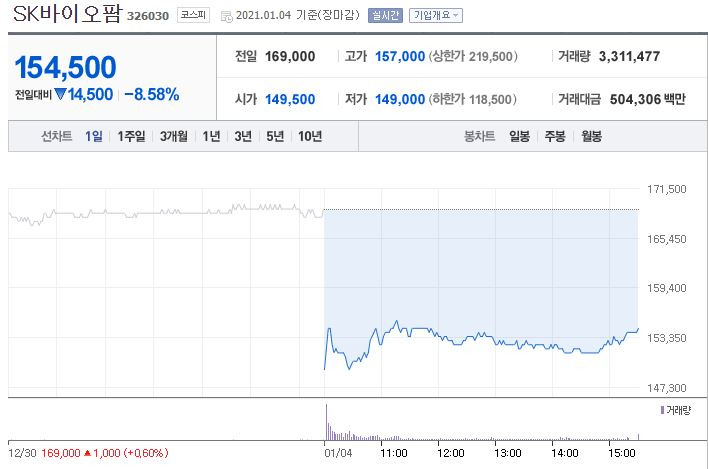Select the 5년 chart range
The height and width of the screenshot is (469, 708).
click(x=275, y=136)
